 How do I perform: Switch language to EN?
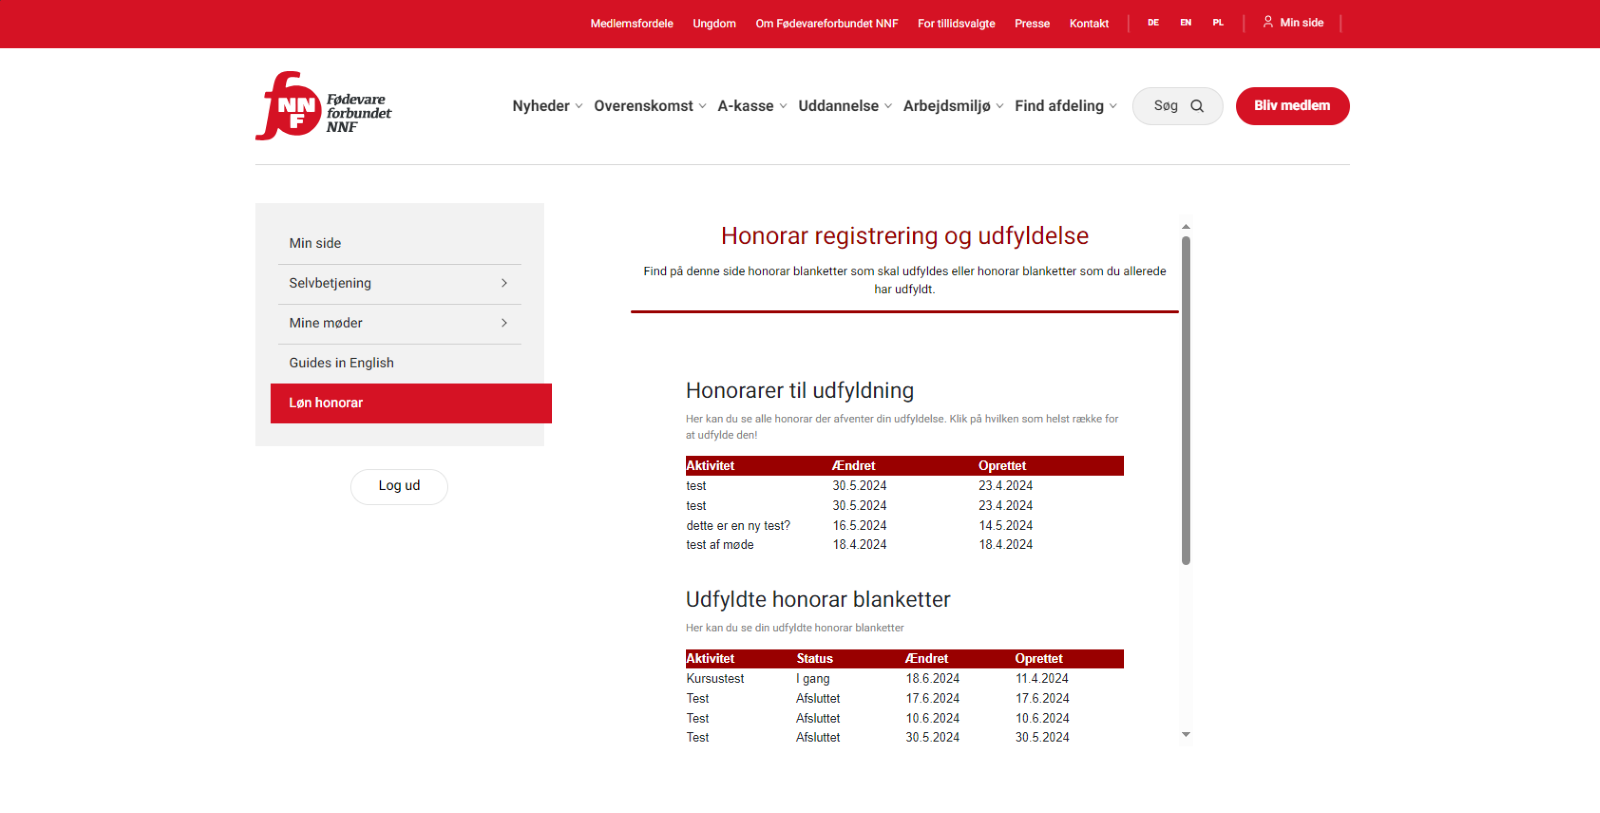pos(1186,23)
